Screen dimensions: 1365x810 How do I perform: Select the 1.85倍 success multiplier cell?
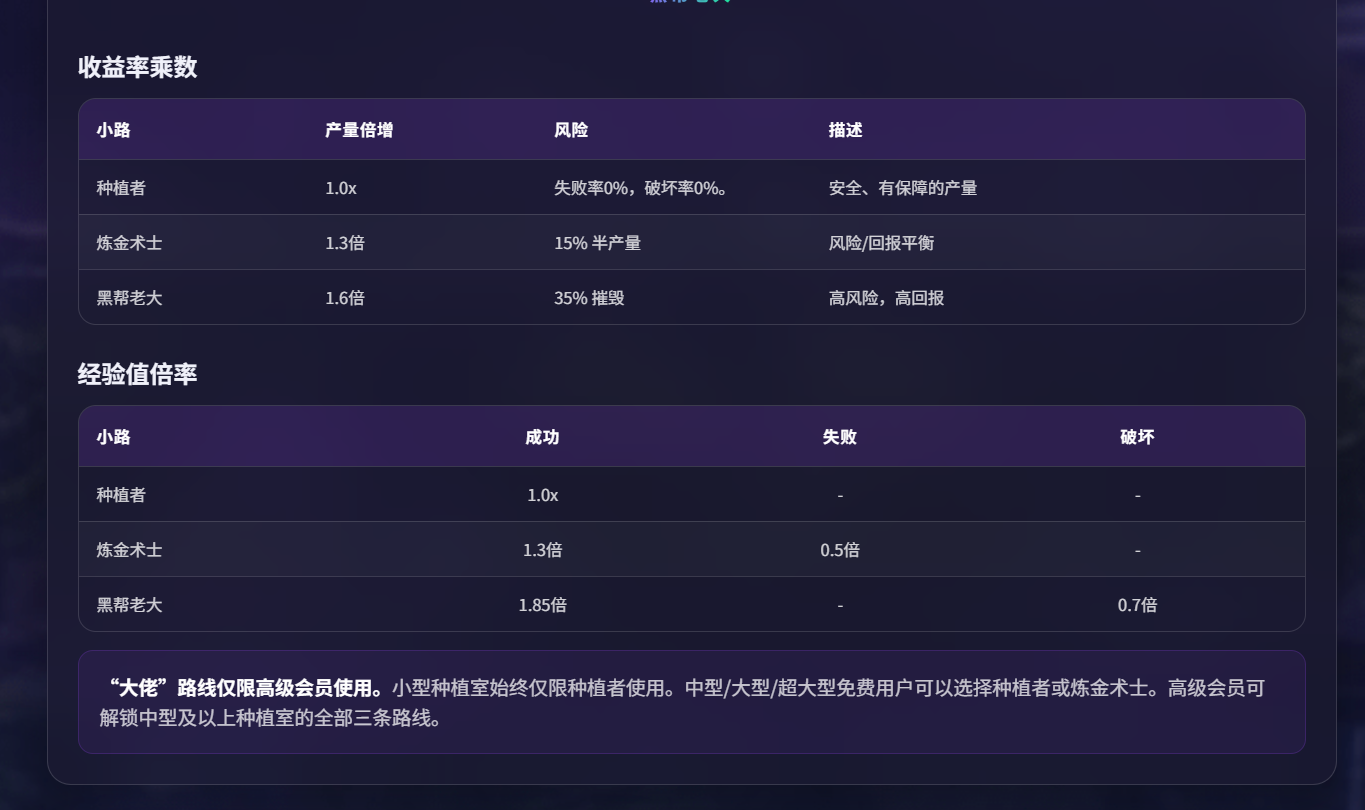click(x=542, y=605)
